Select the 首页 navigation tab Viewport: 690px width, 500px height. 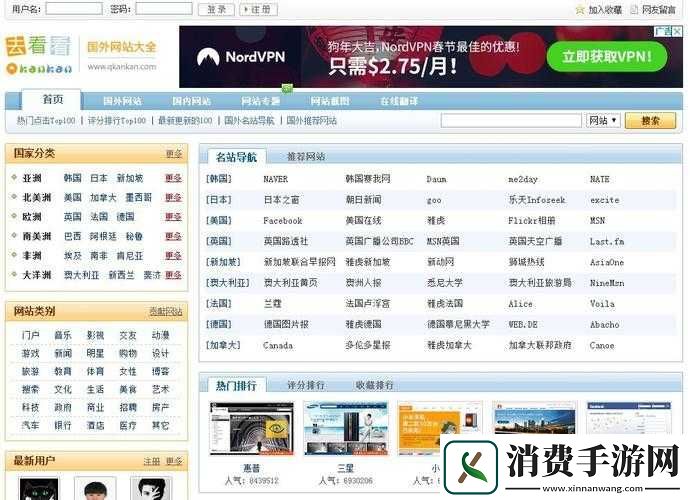pyautogui.click(x=53, y=99)
